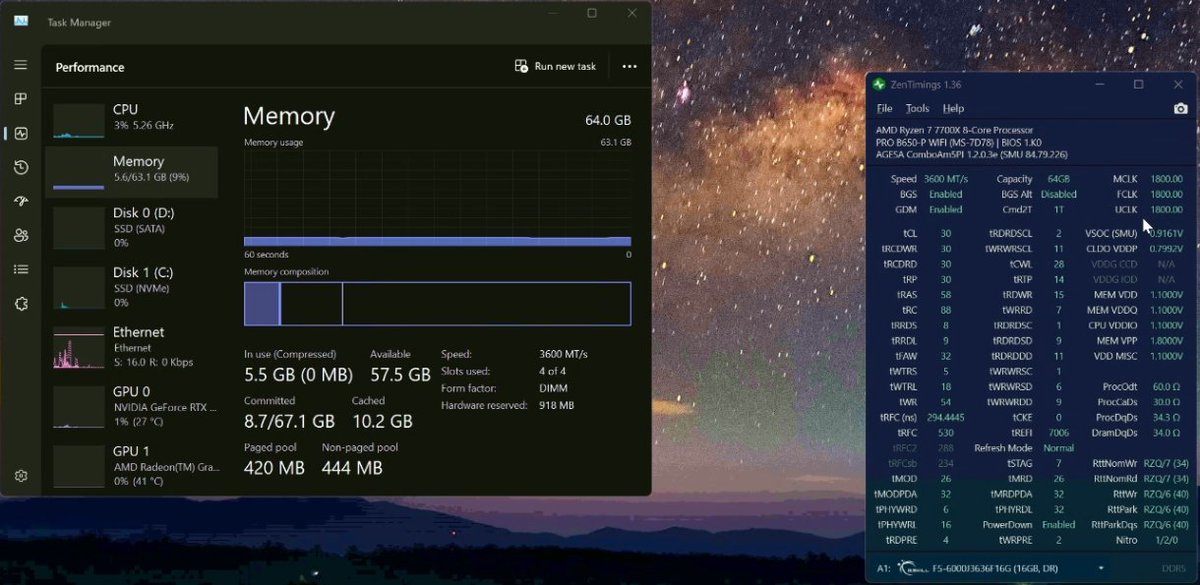Click the tREFI 7006 value
Image resolution: width=1200 pixels, height=585 pixels.
click(x=1058, y=432)
